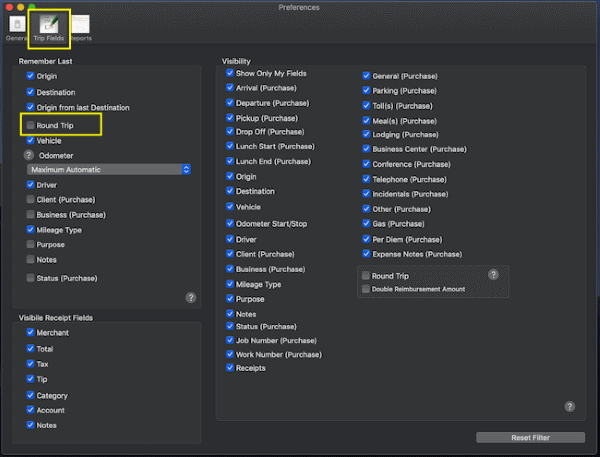
Task: Click help icon at bottom-right of Visibility panel
Action: 569,407
